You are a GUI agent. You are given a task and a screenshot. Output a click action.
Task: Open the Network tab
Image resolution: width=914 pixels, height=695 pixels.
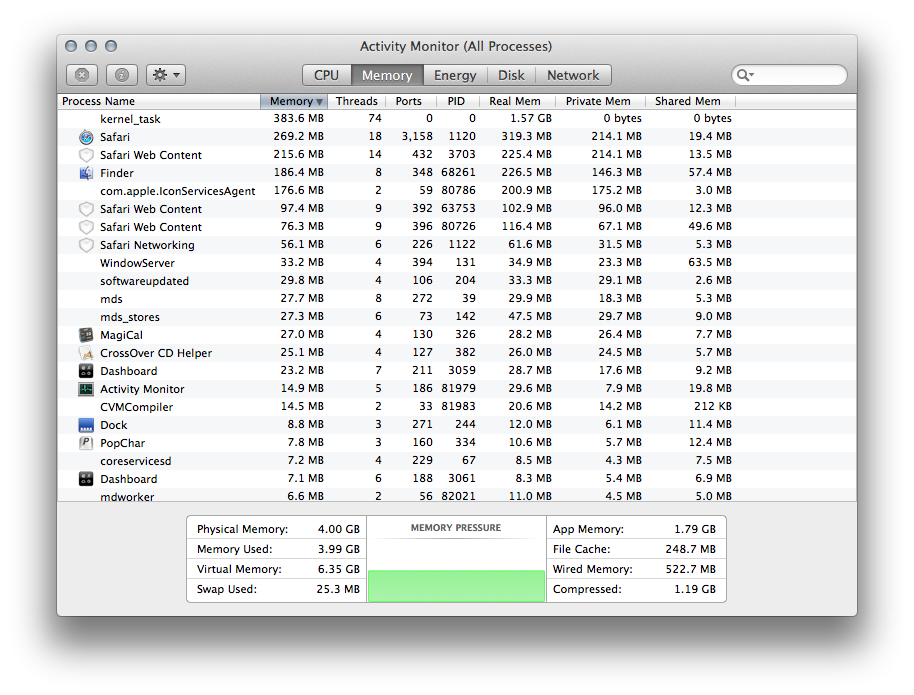(x=572, y=75)
